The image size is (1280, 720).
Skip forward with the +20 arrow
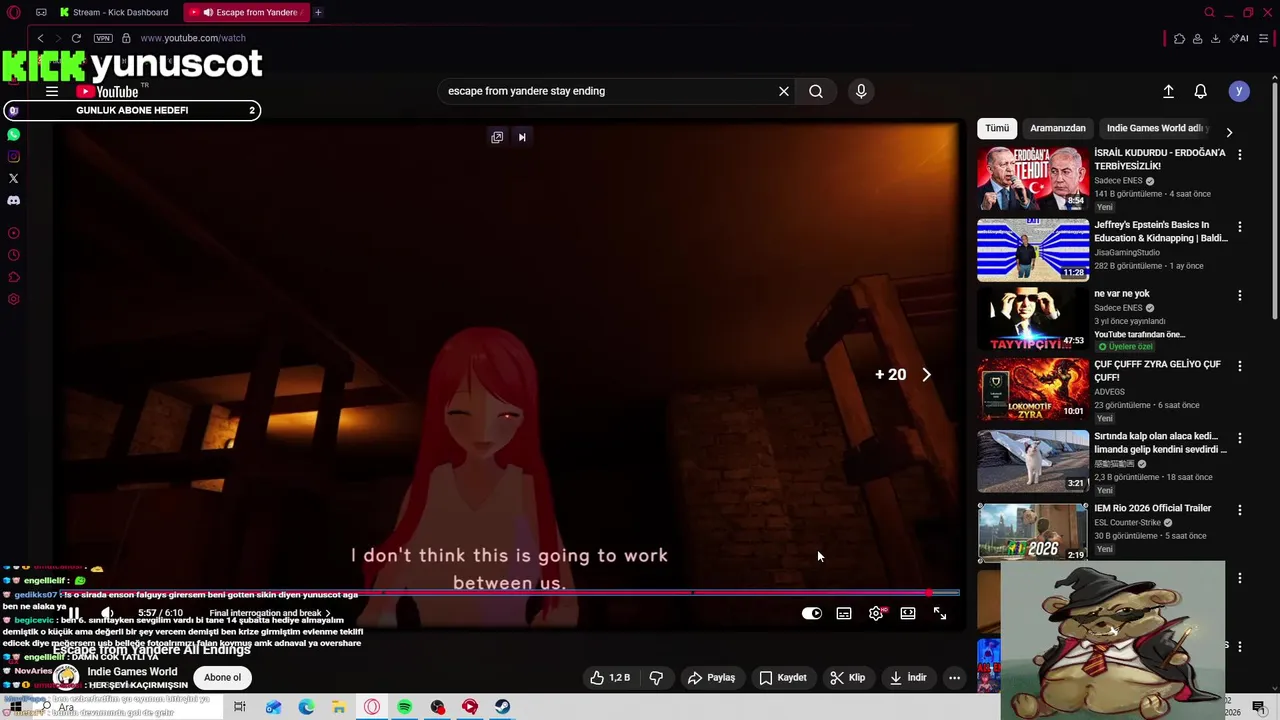[x=904, y=374]
